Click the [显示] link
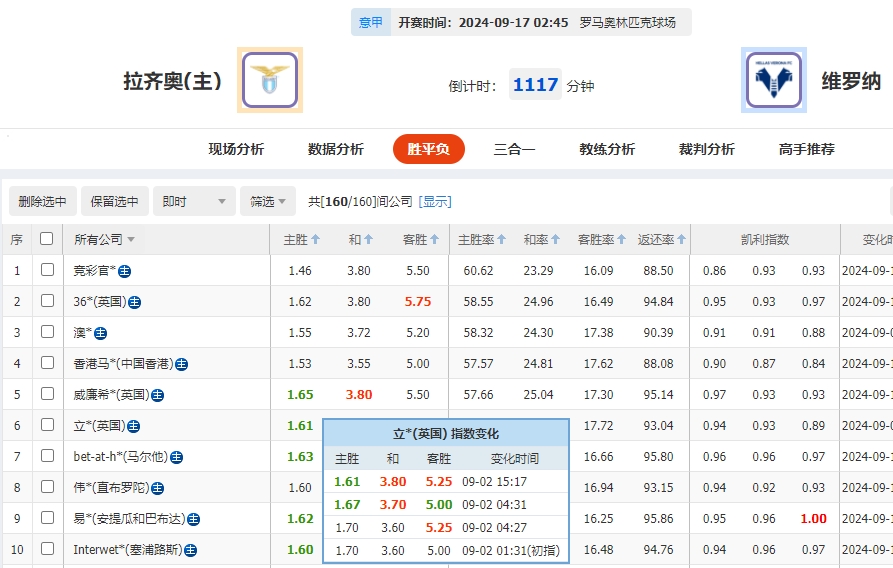 tap(435, 202)
